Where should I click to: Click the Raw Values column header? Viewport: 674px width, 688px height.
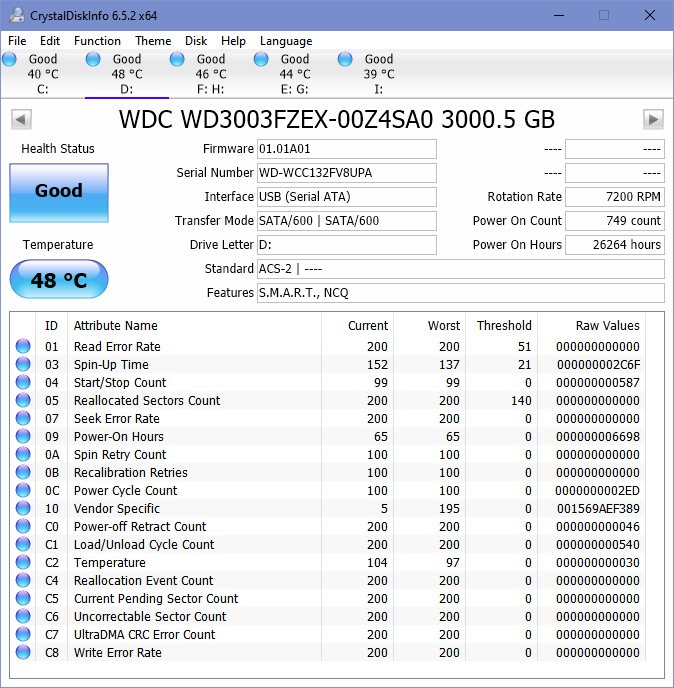pos(592,326)
